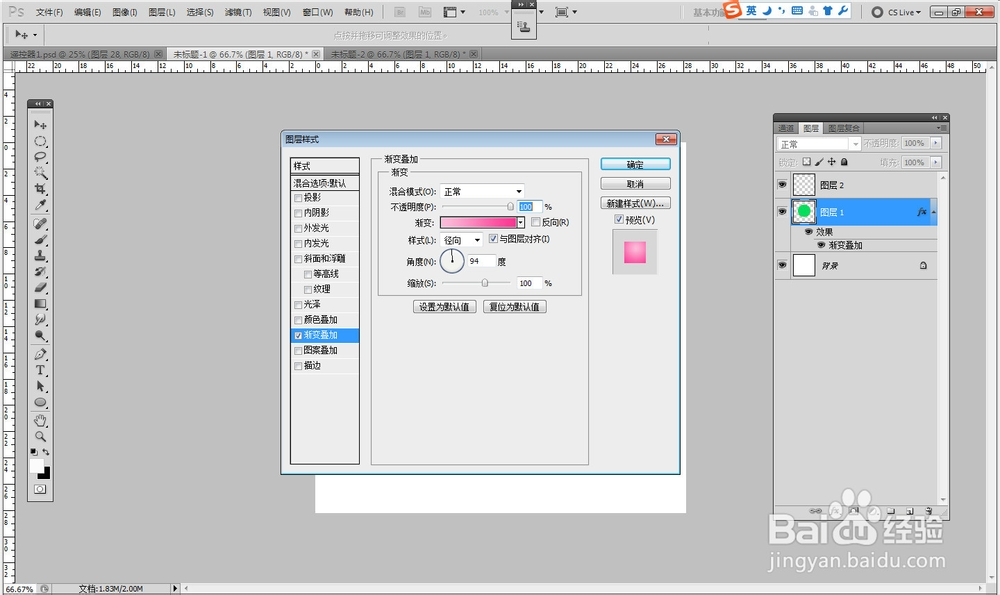
Task: Open the Layers panel blend mode dropdown
Action: [819, 144]
